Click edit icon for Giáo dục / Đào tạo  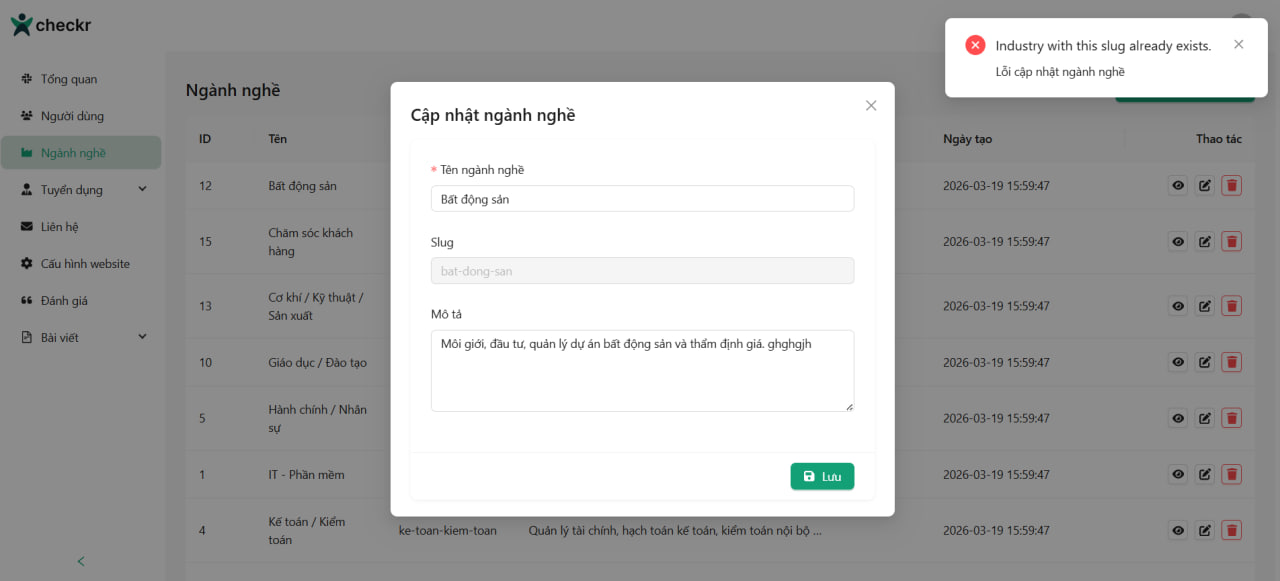coord(1205,362)
